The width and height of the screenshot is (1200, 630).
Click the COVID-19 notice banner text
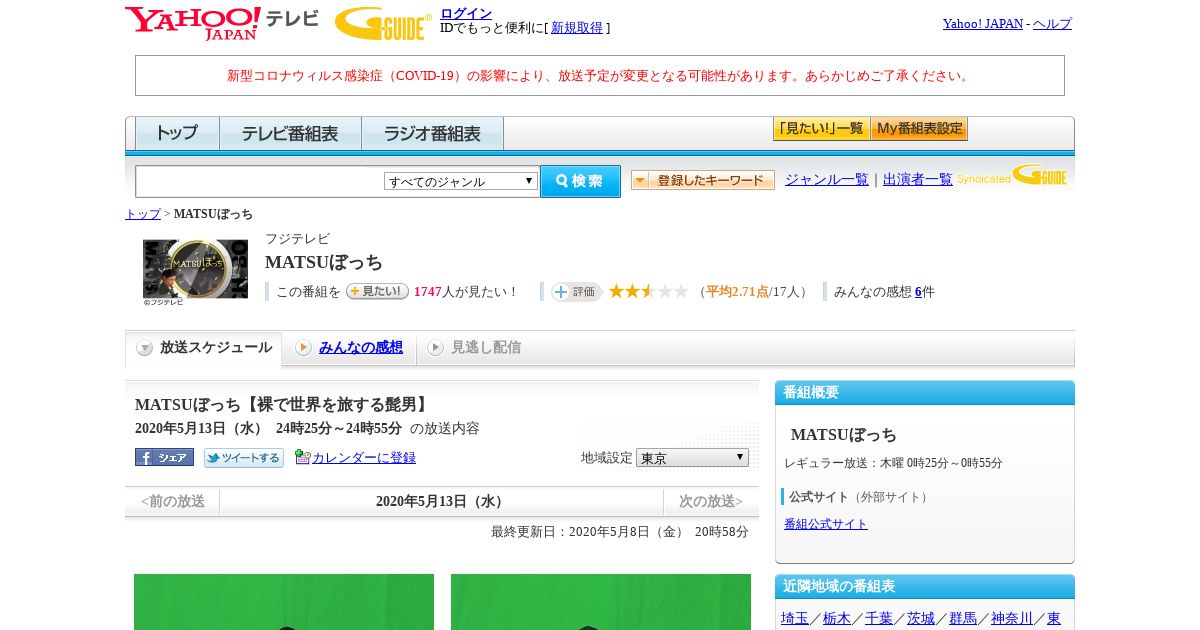600,76
